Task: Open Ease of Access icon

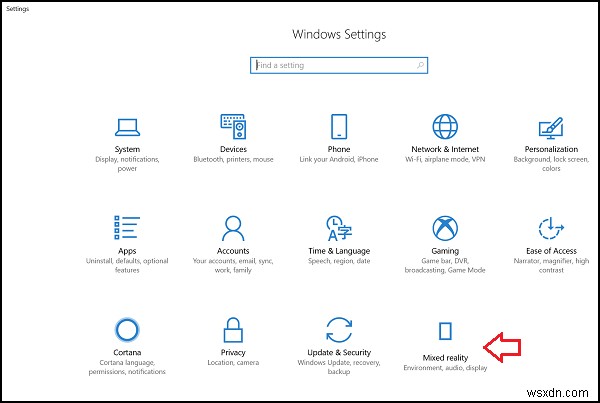Action: pyautogui.click(x=551, y=228)
